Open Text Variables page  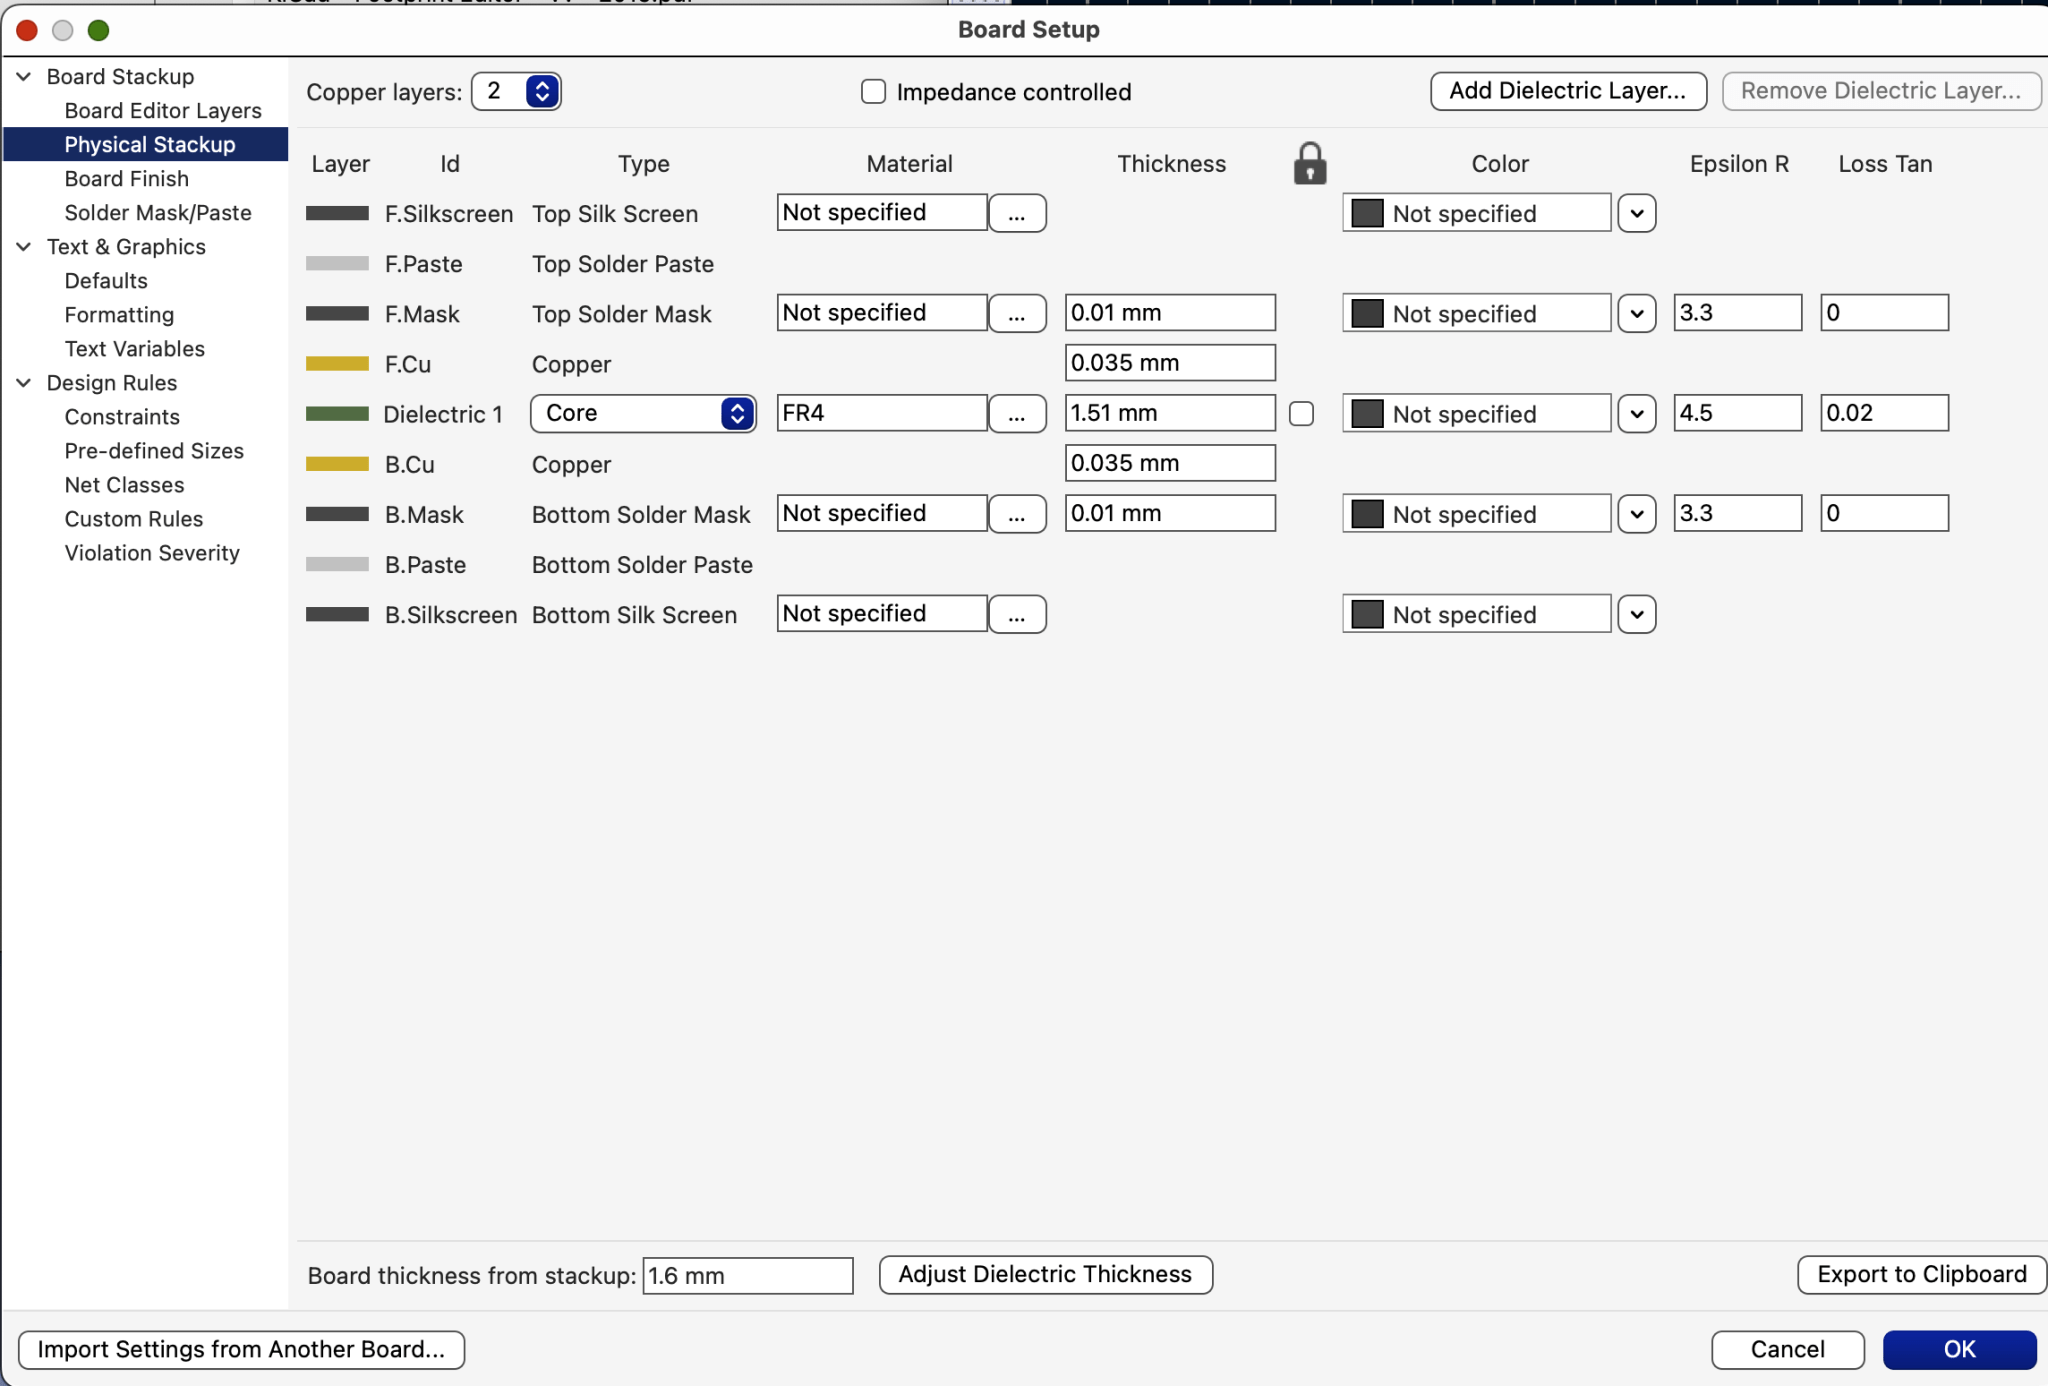[x=135, y=348]
